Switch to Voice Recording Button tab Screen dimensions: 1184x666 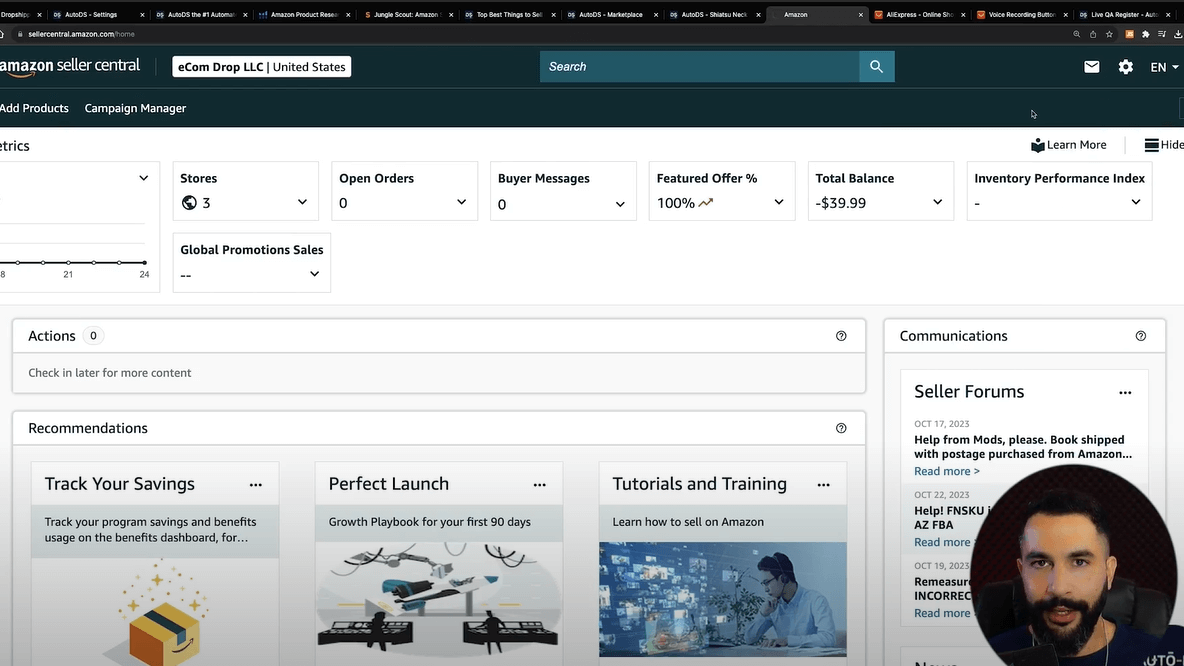pyautogui.click(x=1022, y=14)
